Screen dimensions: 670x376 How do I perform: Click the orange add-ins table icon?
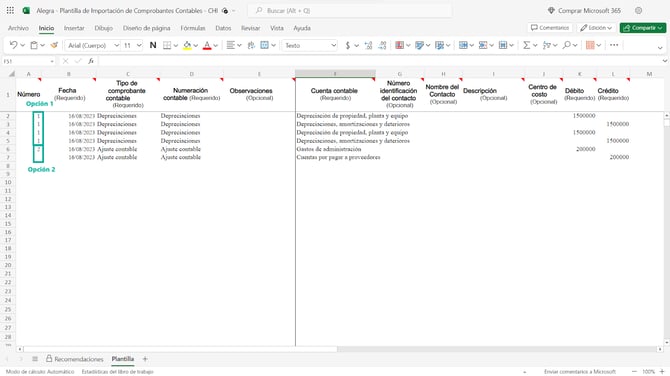pos(590,45)
